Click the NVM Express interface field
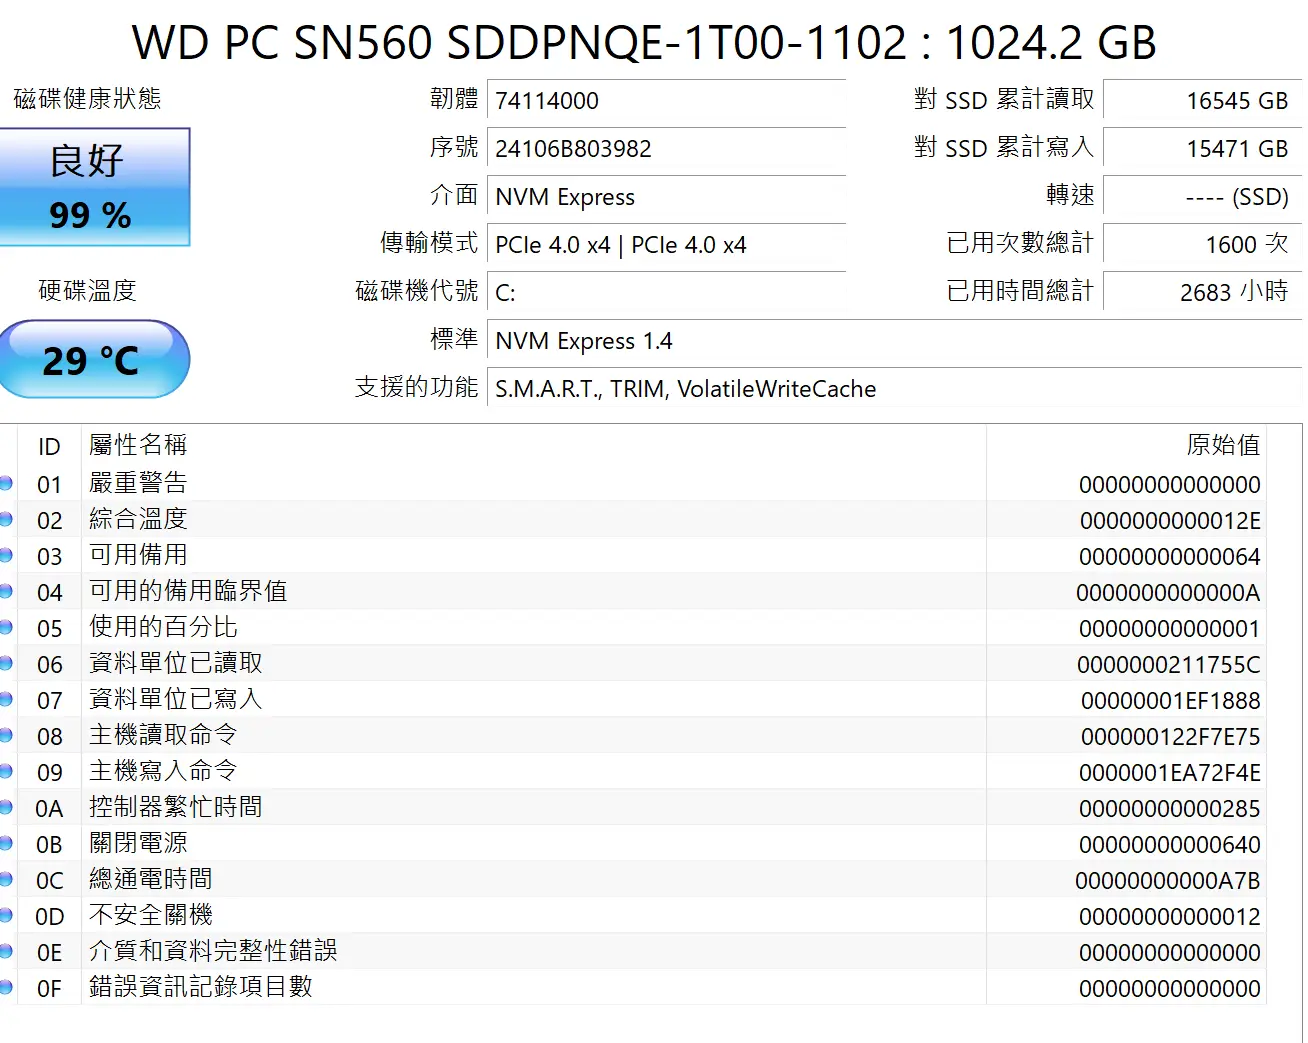Viewport: 1308px width, 1043px height. 665,197
